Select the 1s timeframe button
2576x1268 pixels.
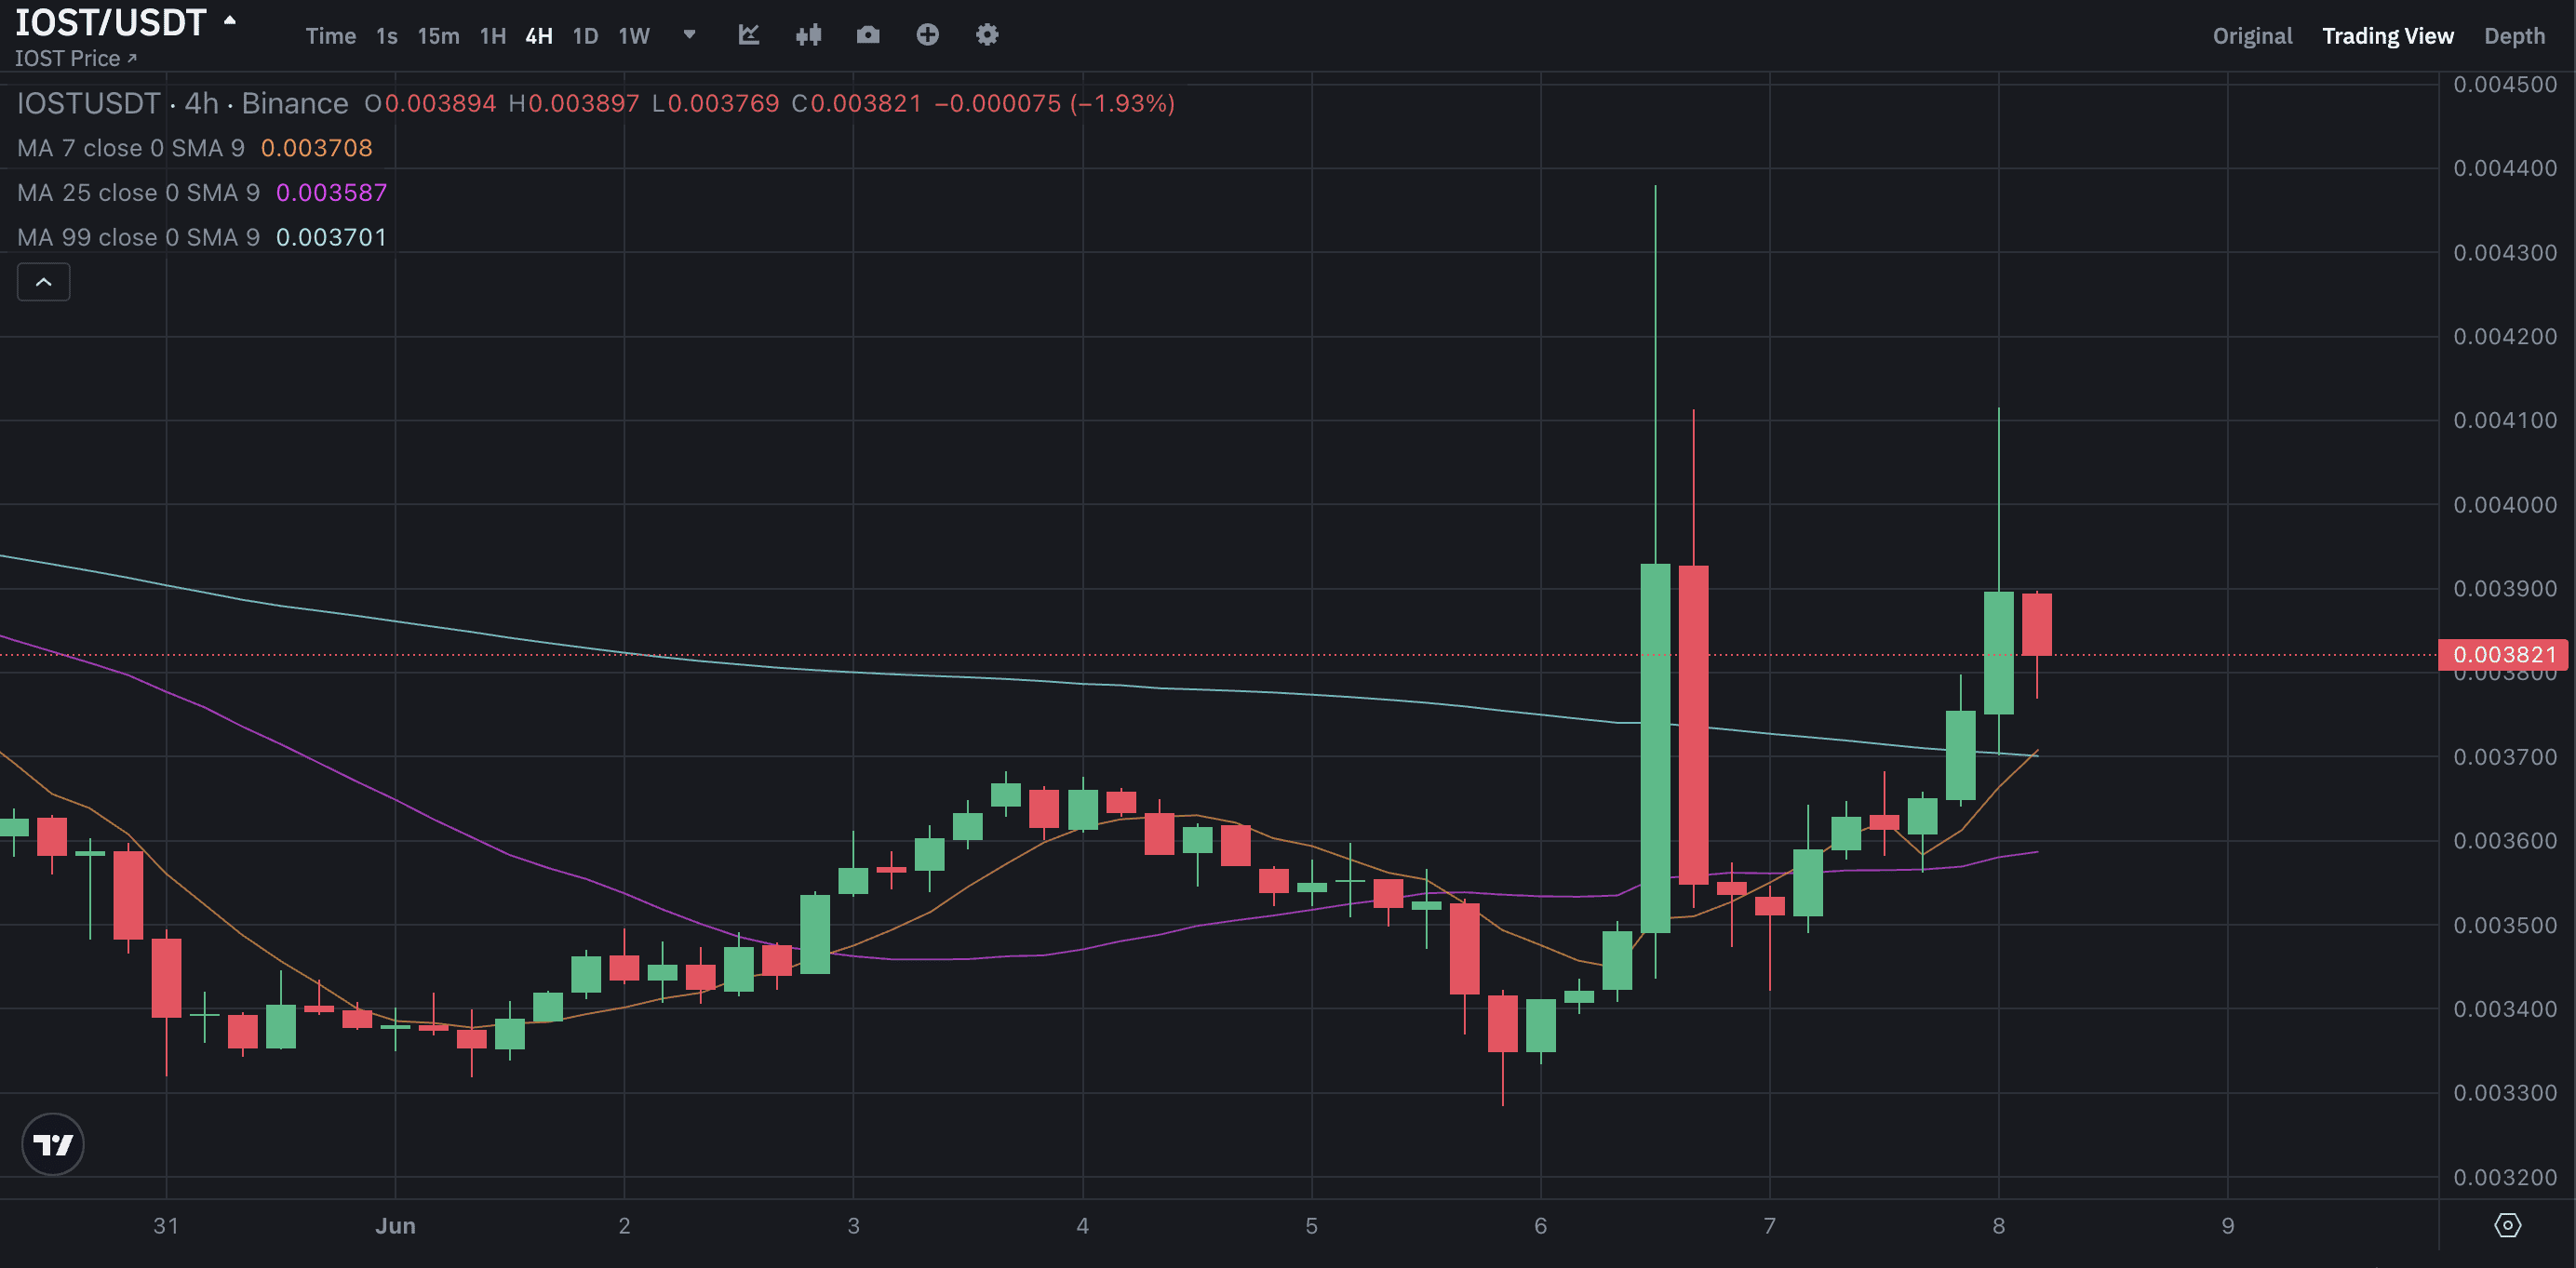coord(387,36)
